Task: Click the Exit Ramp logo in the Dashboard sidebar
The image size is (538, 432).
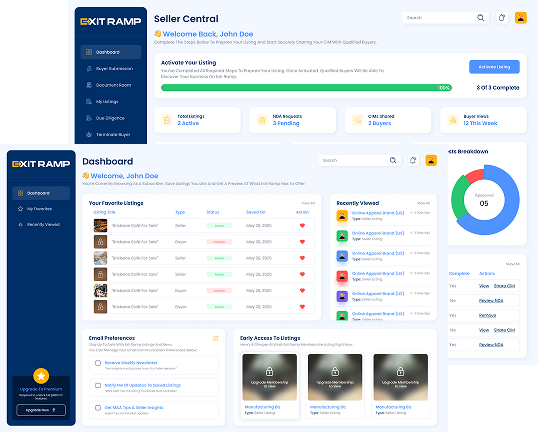Action: click(41, 164)
